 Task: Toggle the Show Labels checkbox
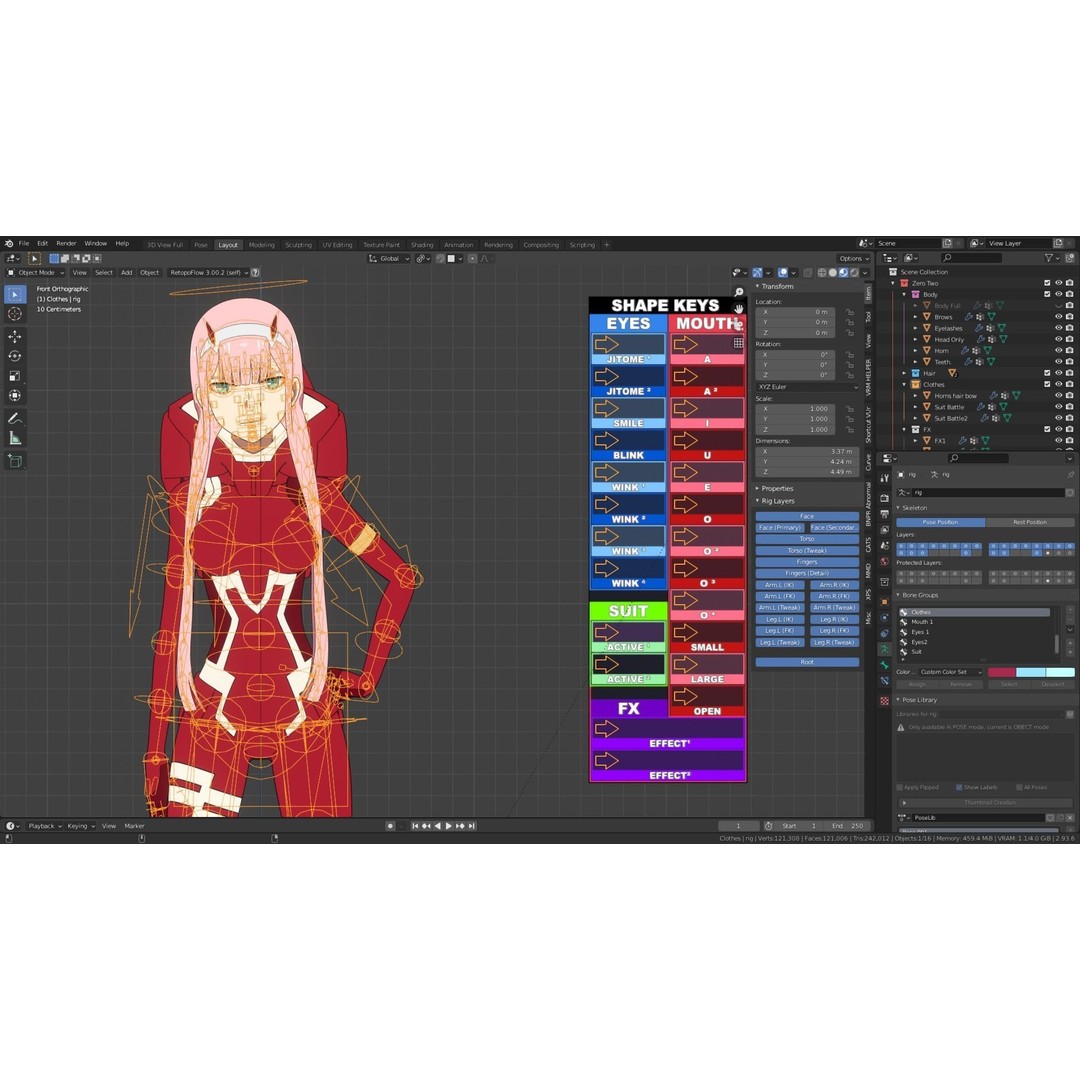[959, 787]
